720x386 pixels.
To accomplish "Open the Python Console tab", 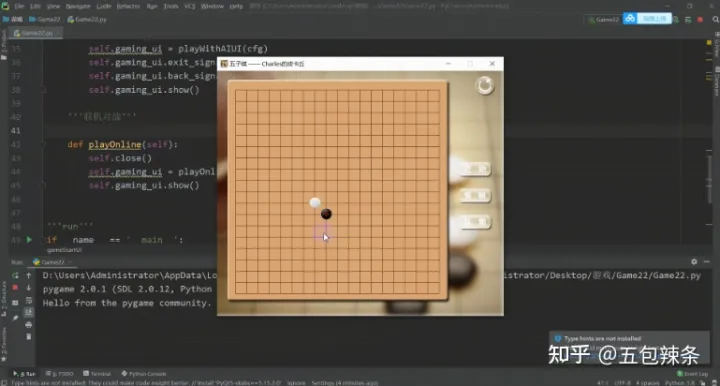I will 144,374.
